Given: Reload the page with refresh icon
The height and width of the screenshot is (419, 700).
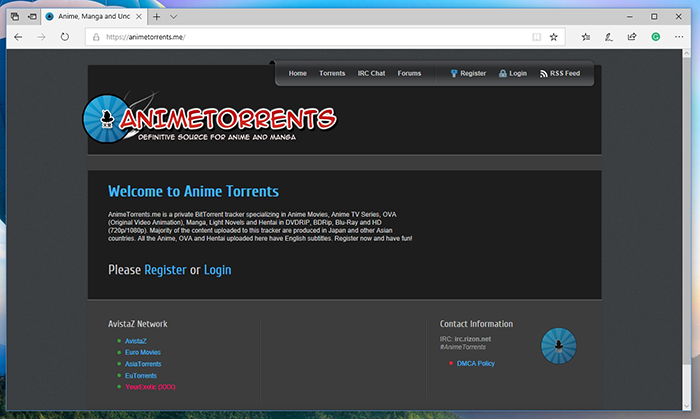Looking at the screenshot, I should tap(65, 37).
